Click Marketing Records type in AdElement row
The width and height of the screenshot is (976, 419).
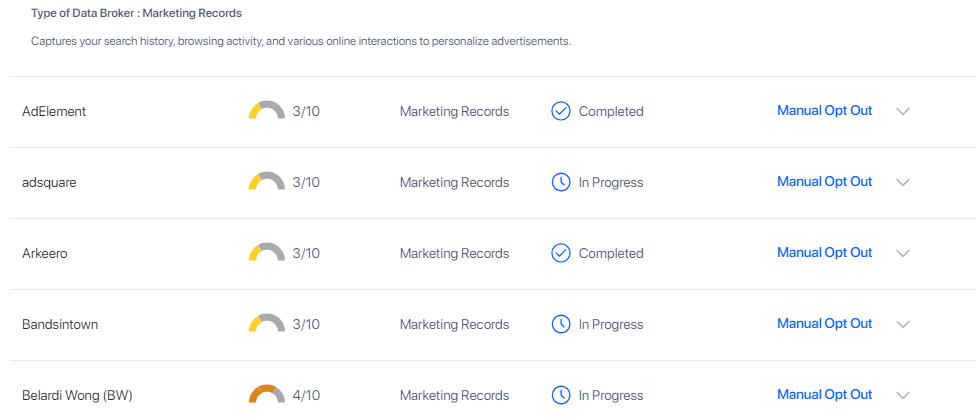pyautogui.click(x=454, y=111)
